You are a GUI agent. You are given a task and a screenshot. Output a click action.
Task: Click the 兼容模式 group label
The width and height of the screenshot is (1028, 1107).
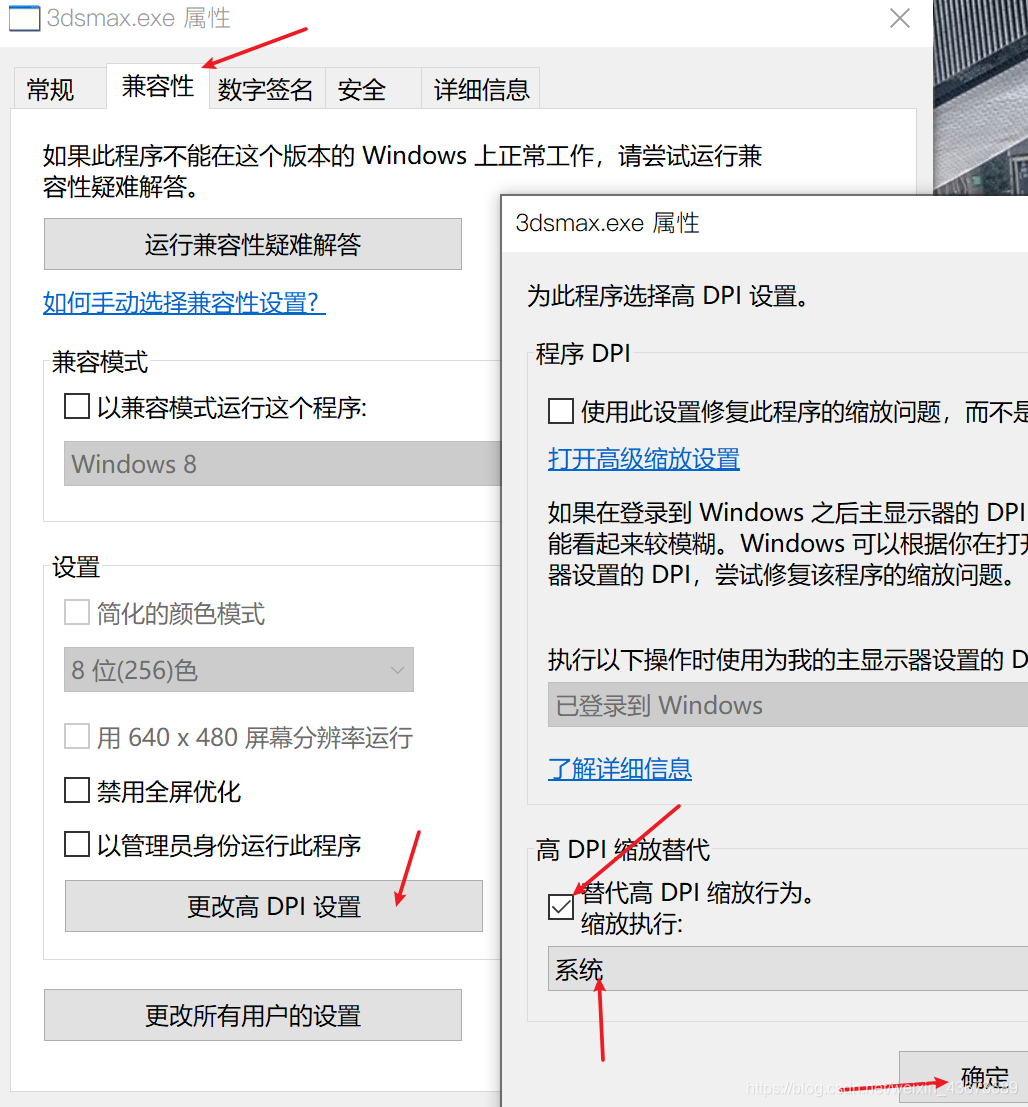coord(100,362)
